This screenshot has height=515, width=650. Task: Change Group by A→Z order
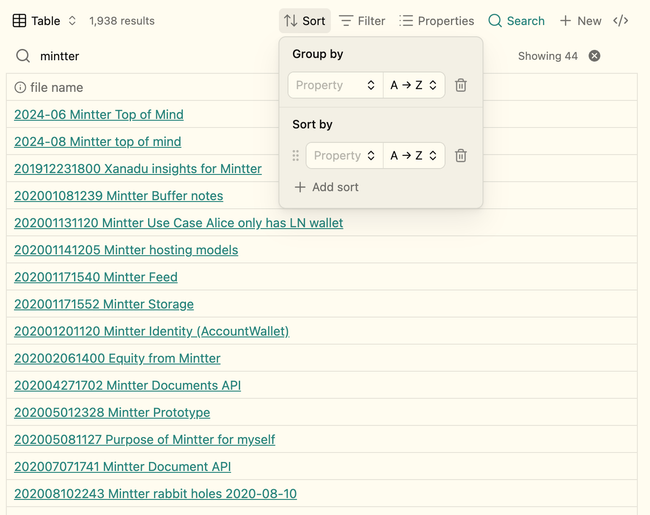414,85
